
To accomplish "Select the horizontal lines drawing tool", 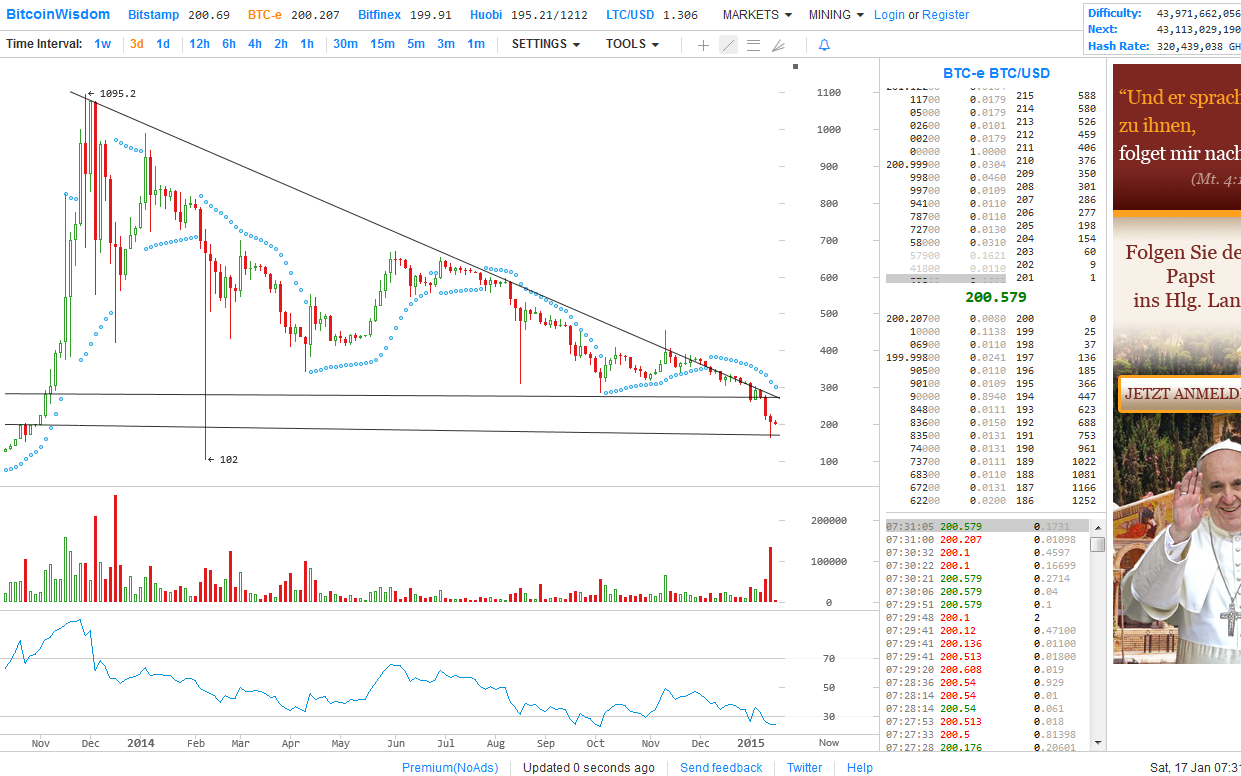I will (x=753, y=44).
